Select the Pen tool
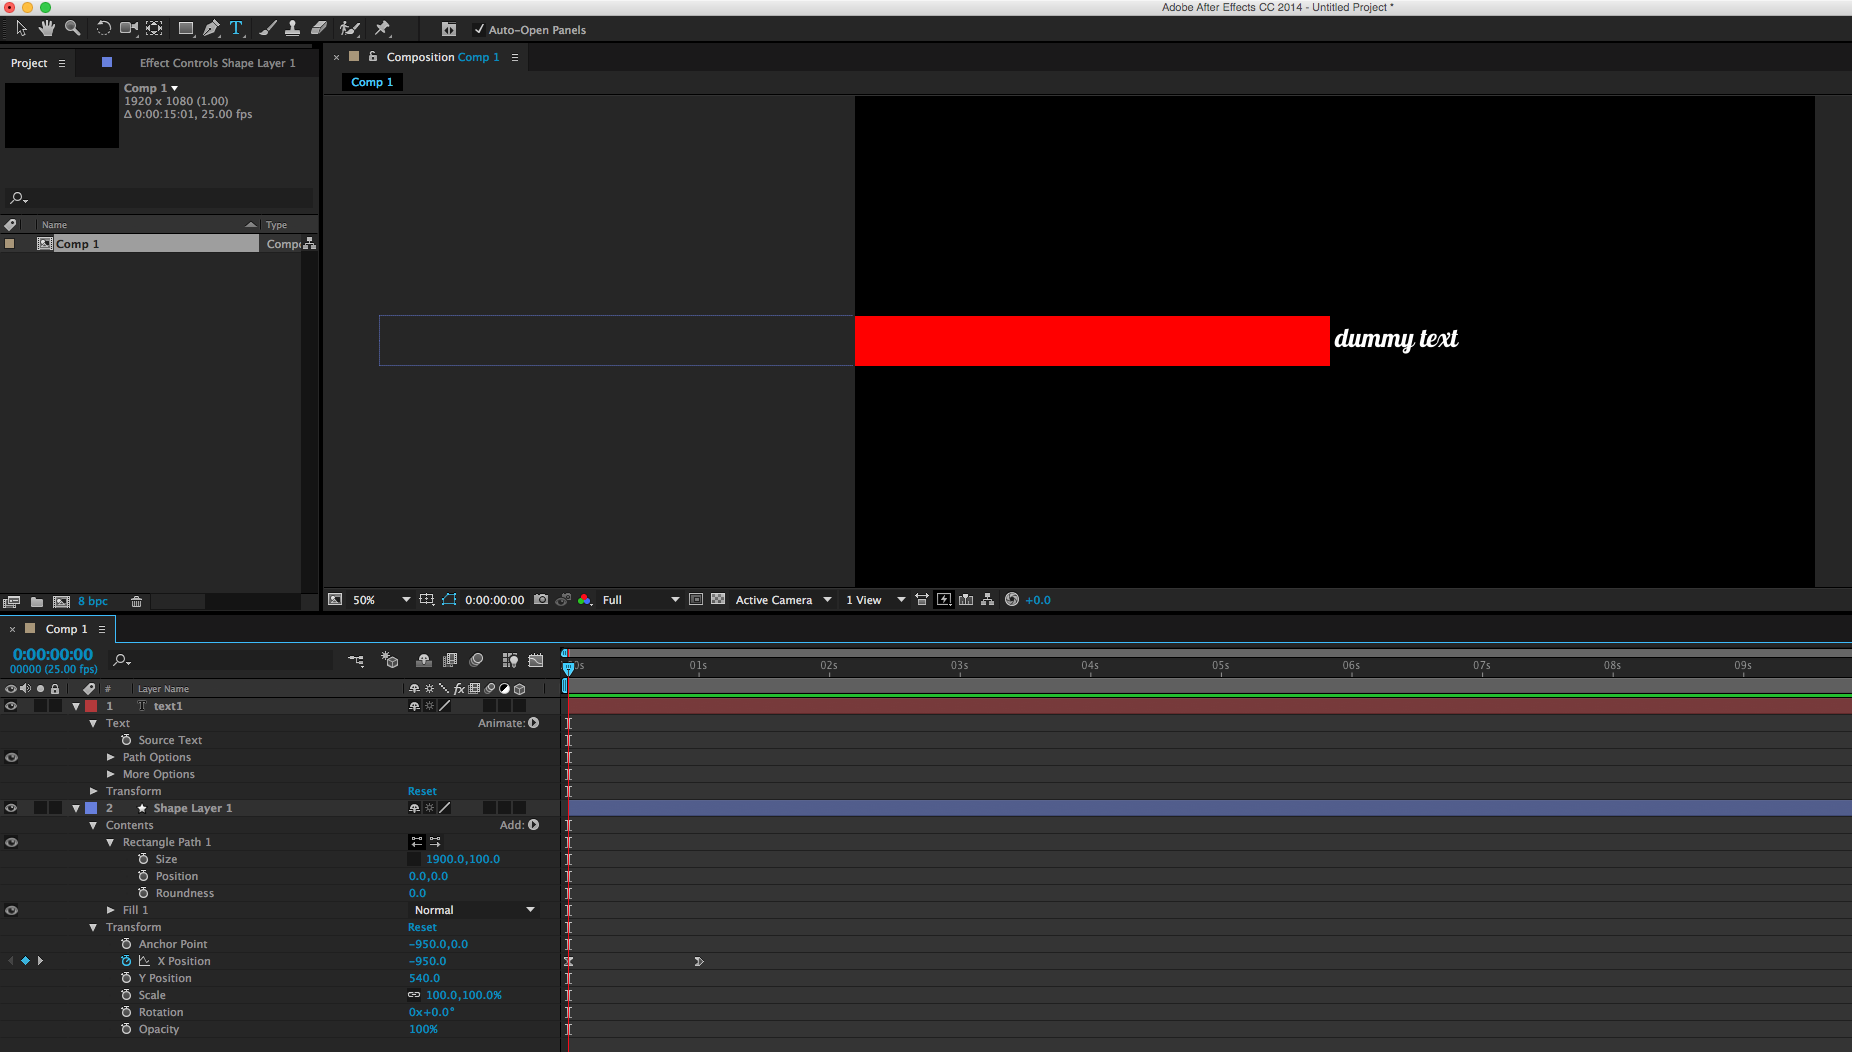1852x1052 pixels. pos(211,28)
